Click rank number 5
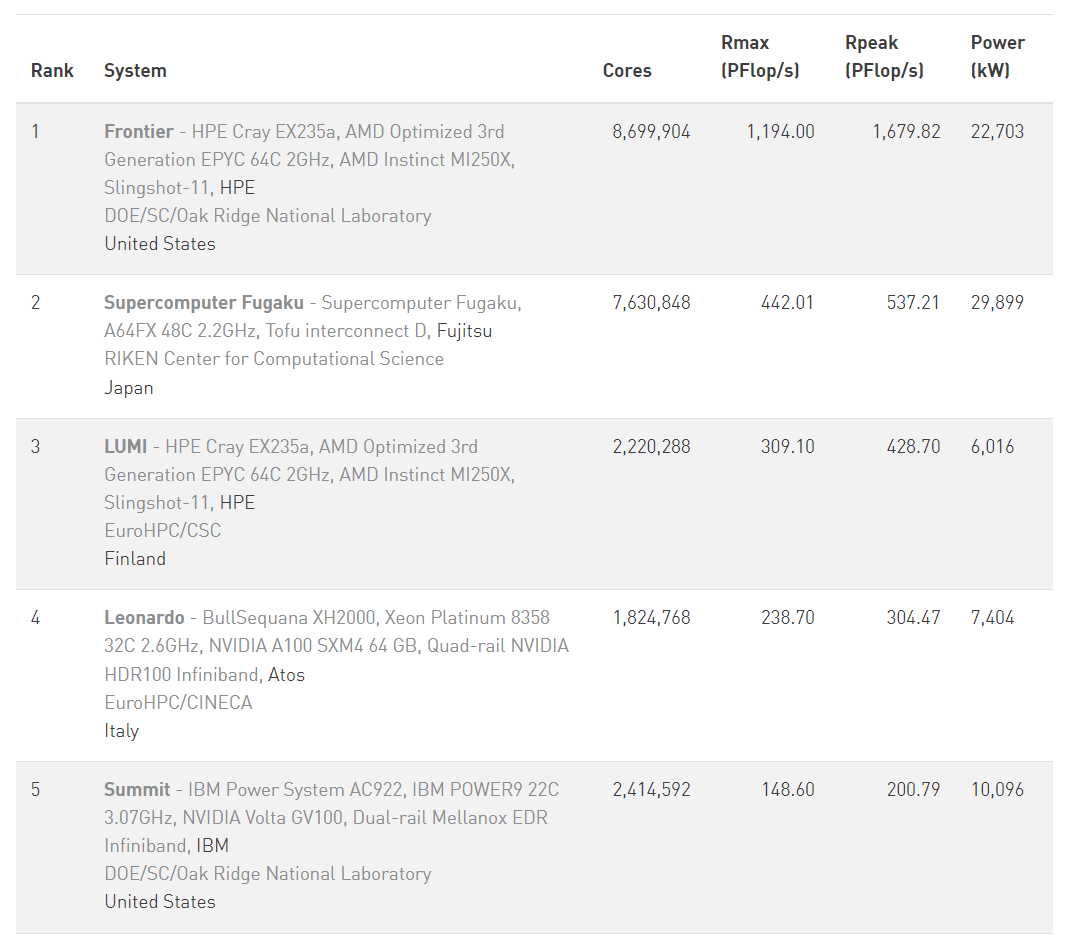 tap(36, 789)
